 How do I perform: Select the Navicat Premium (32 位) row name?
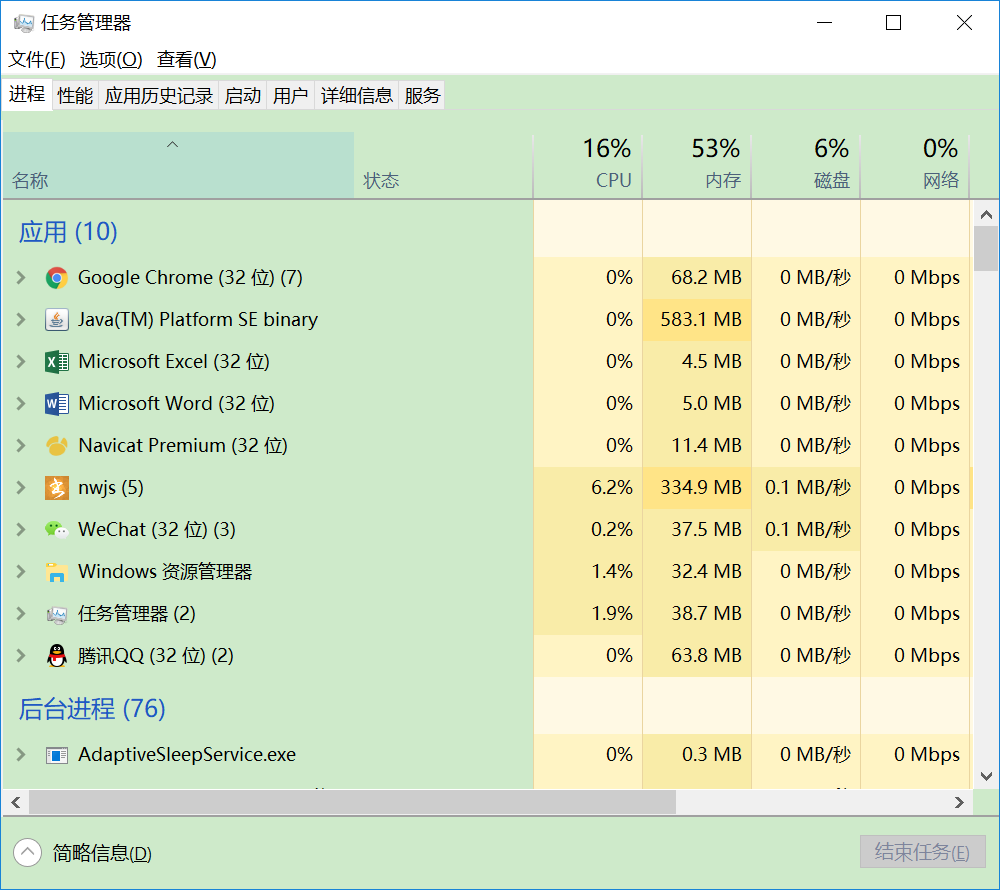pos(183,446)
